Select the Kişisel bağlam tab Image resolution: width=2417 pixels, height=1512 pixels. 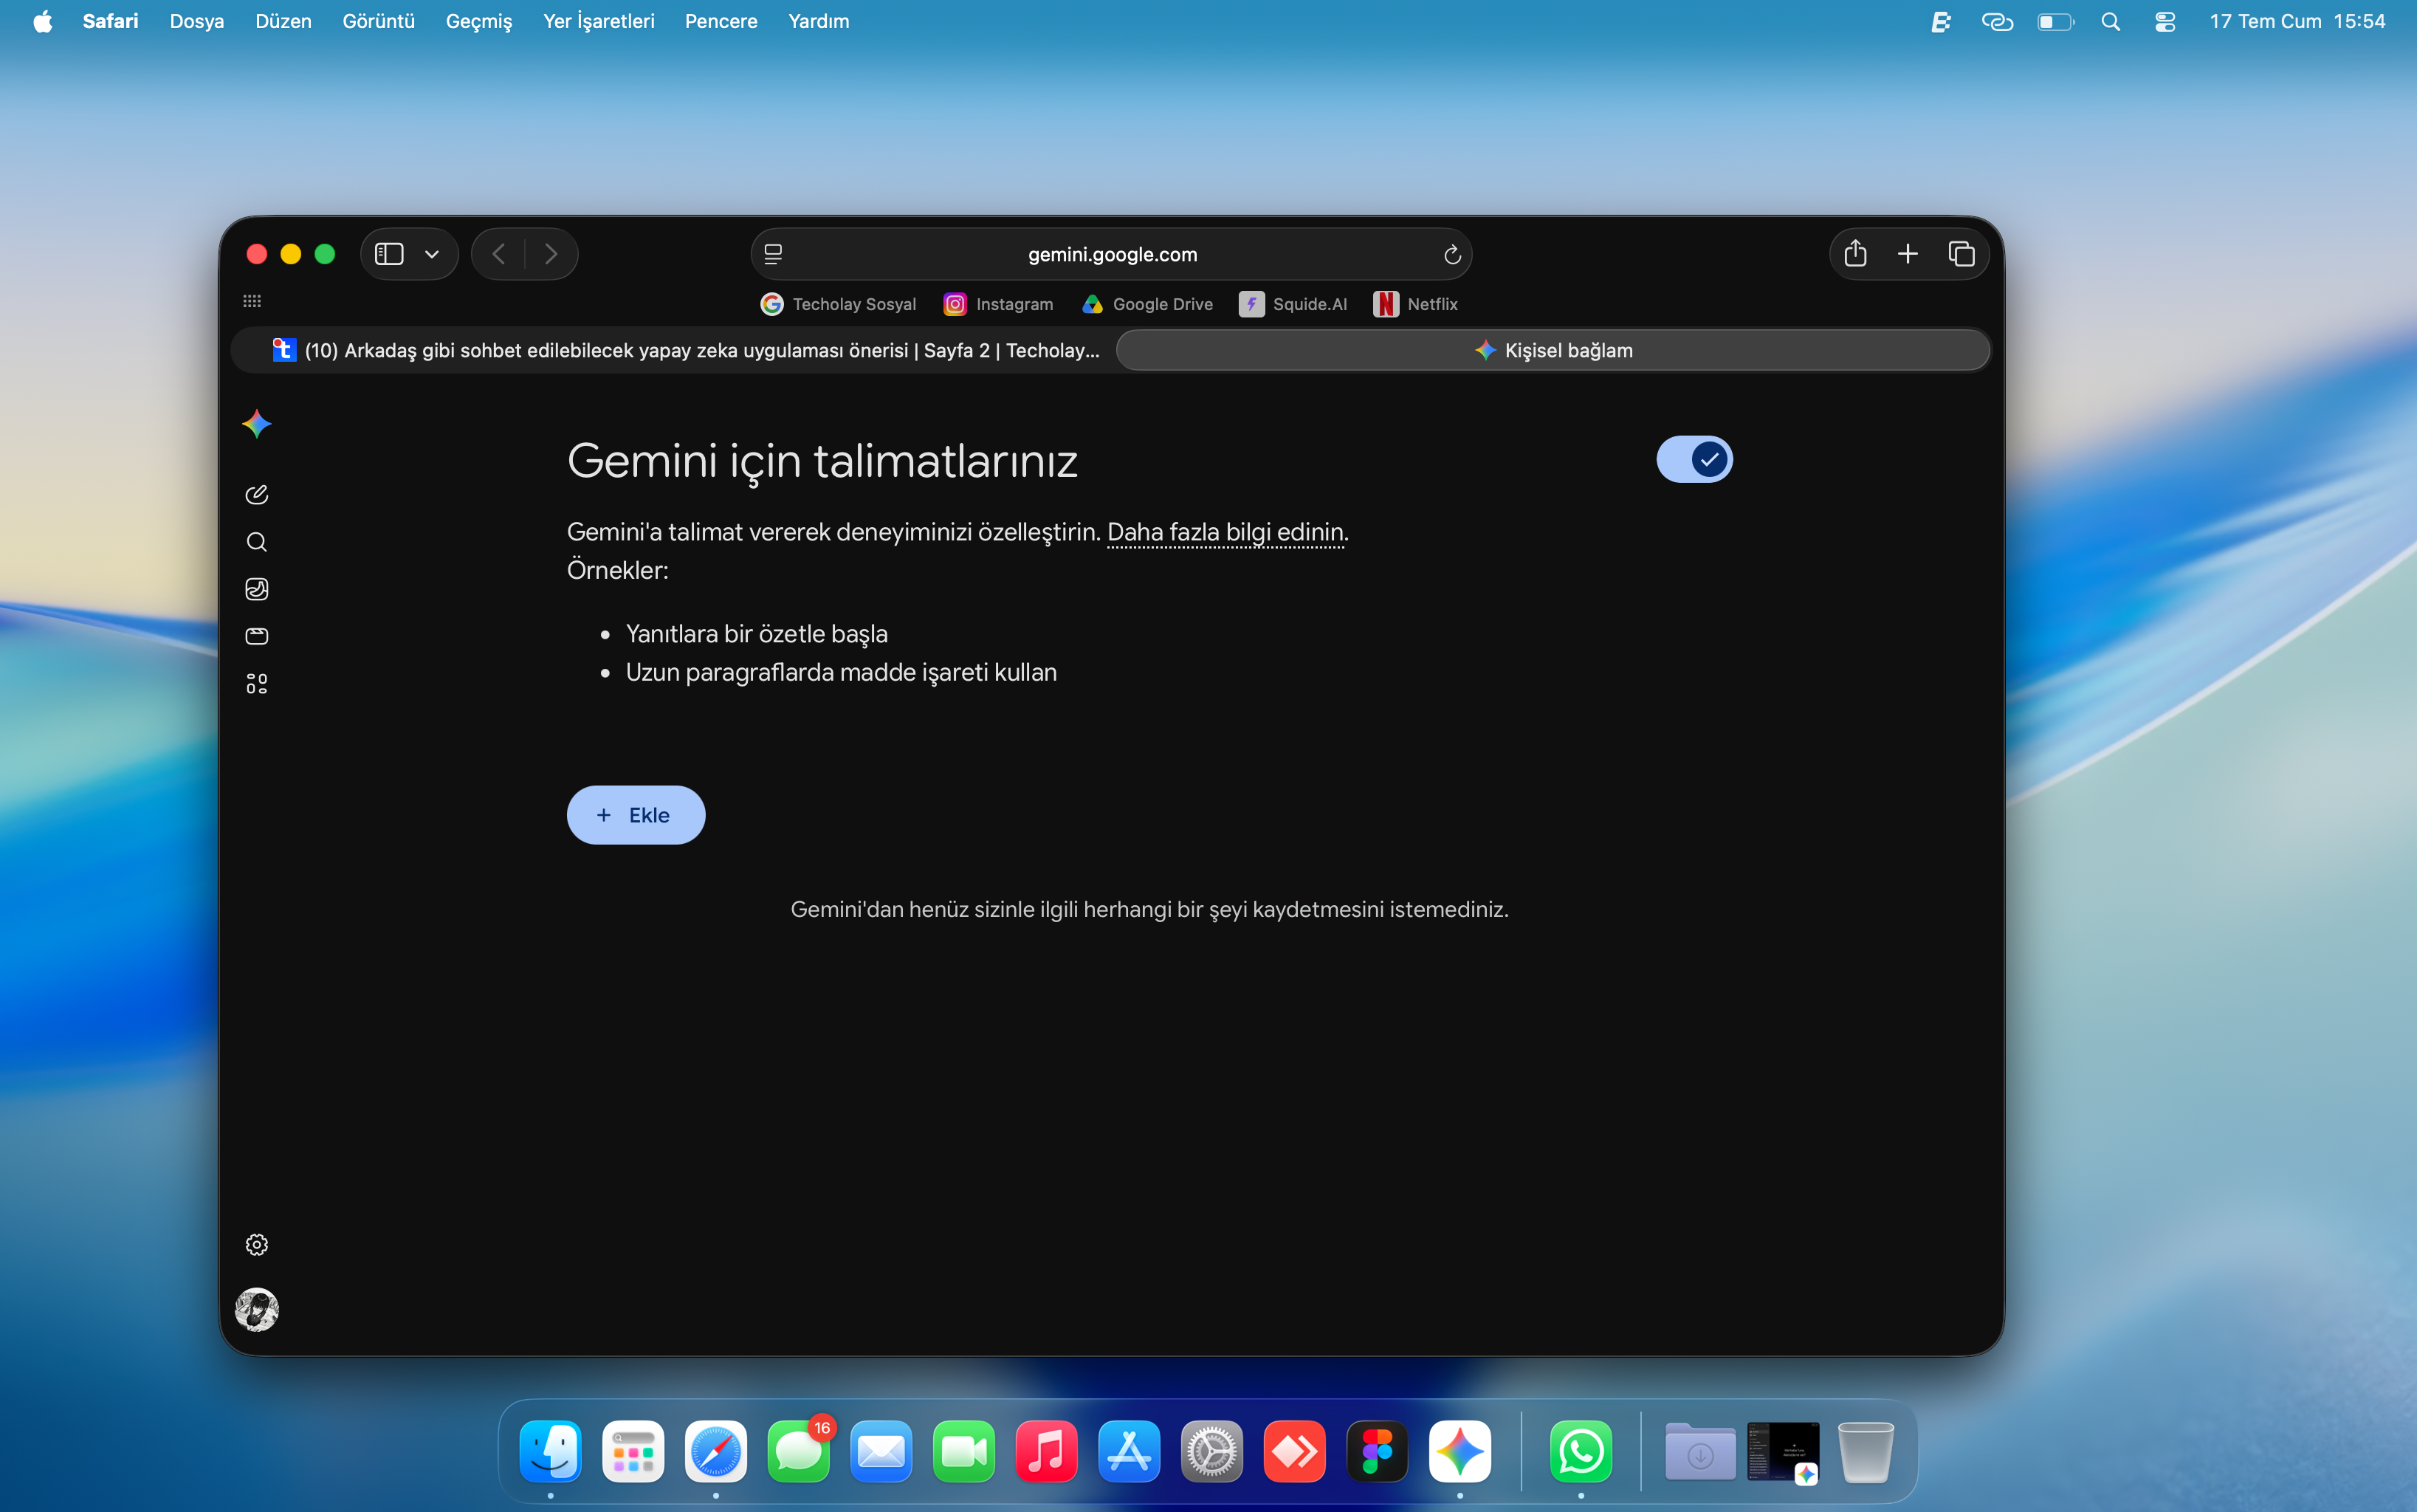coord(1553,350)
